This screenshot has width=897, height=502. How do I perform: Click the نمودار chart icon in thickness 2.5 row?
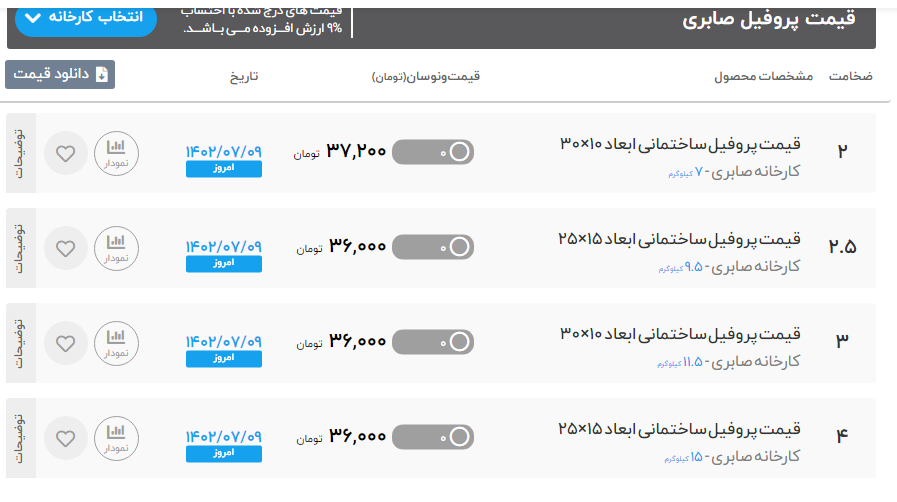point(117,248)
